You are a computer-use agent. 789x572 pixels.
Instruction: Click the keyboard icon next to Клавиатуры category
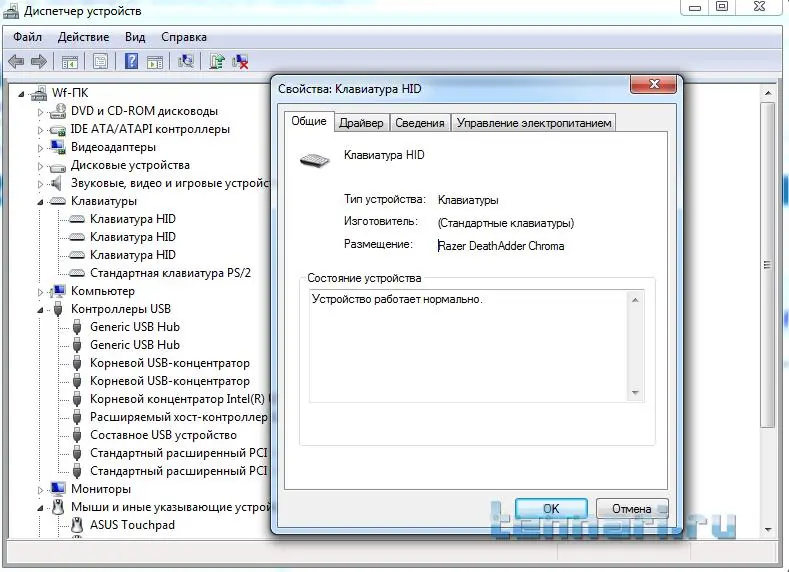58,201
